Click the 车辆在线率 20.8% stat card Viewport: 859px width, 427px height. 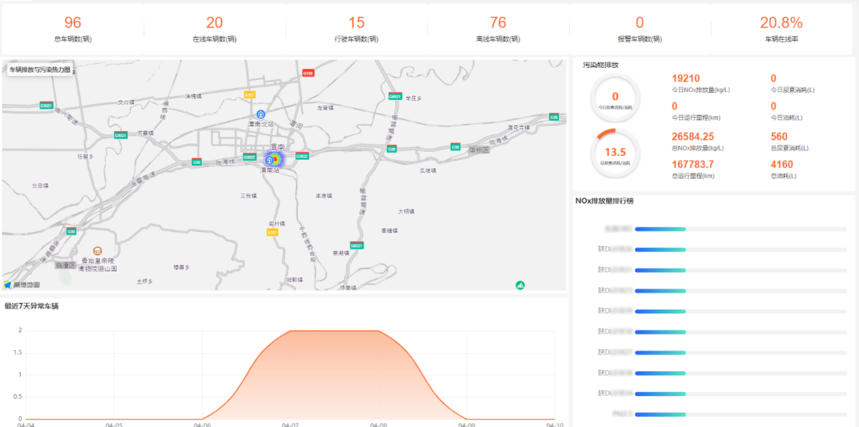coord(781,28)
